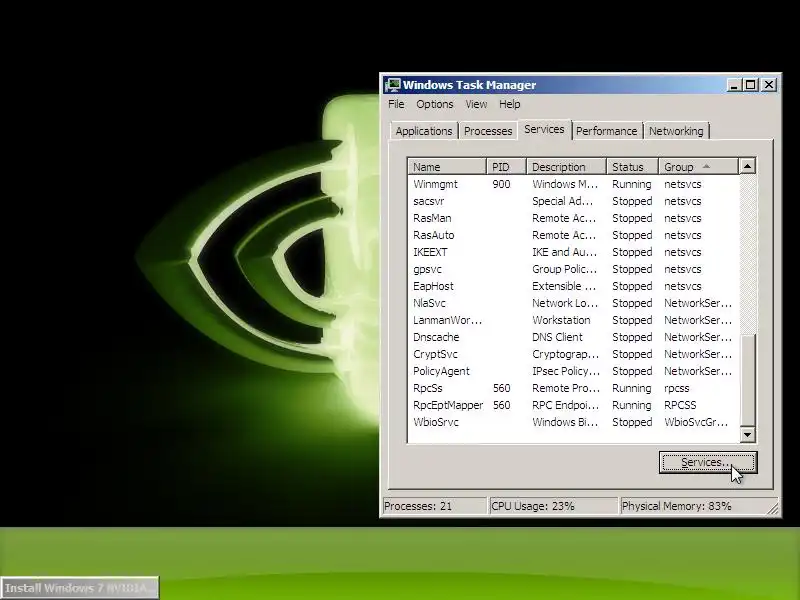Viewport: 800px width, 600px height.
Task: Click the Workstation description cell
Action: click(x=561, y=320)
